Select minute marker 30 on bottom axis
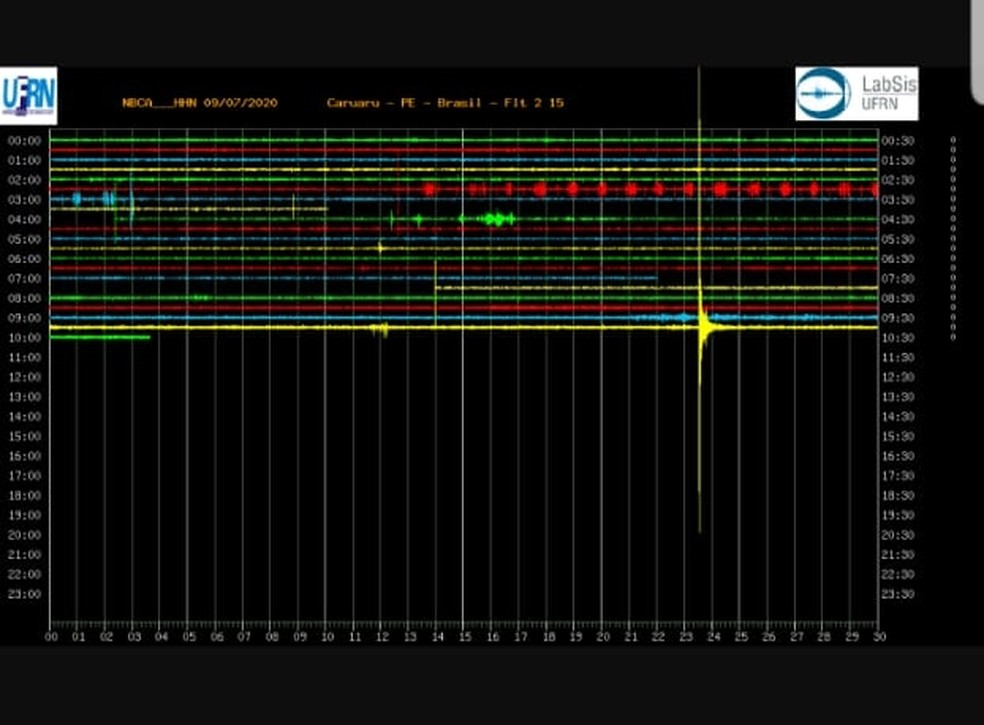 (x=877, y=636)
